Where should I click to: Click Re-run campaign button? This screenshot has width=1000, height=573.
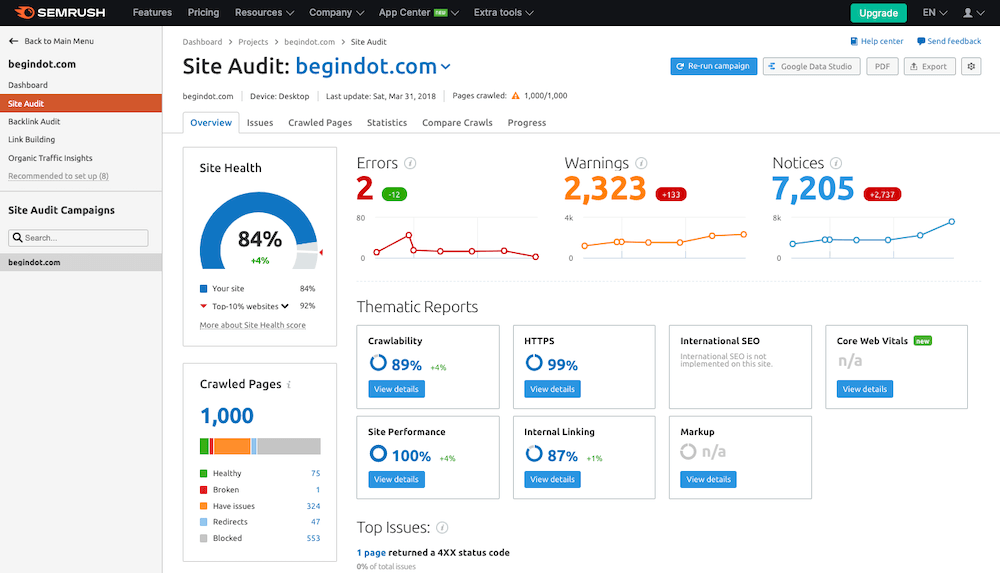coord(714,66)
